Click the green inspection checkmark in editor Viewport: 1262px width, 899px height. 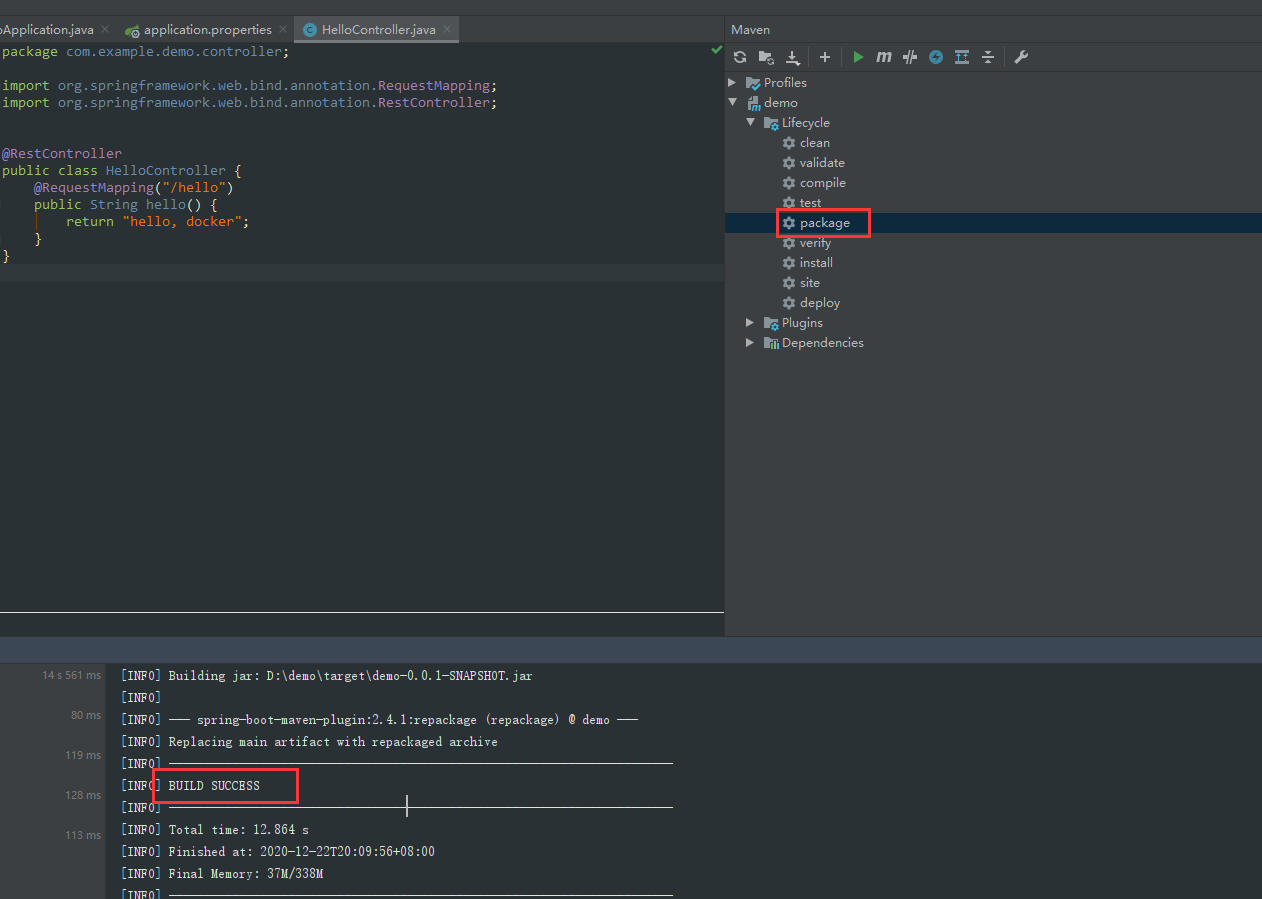pos(716,49)
